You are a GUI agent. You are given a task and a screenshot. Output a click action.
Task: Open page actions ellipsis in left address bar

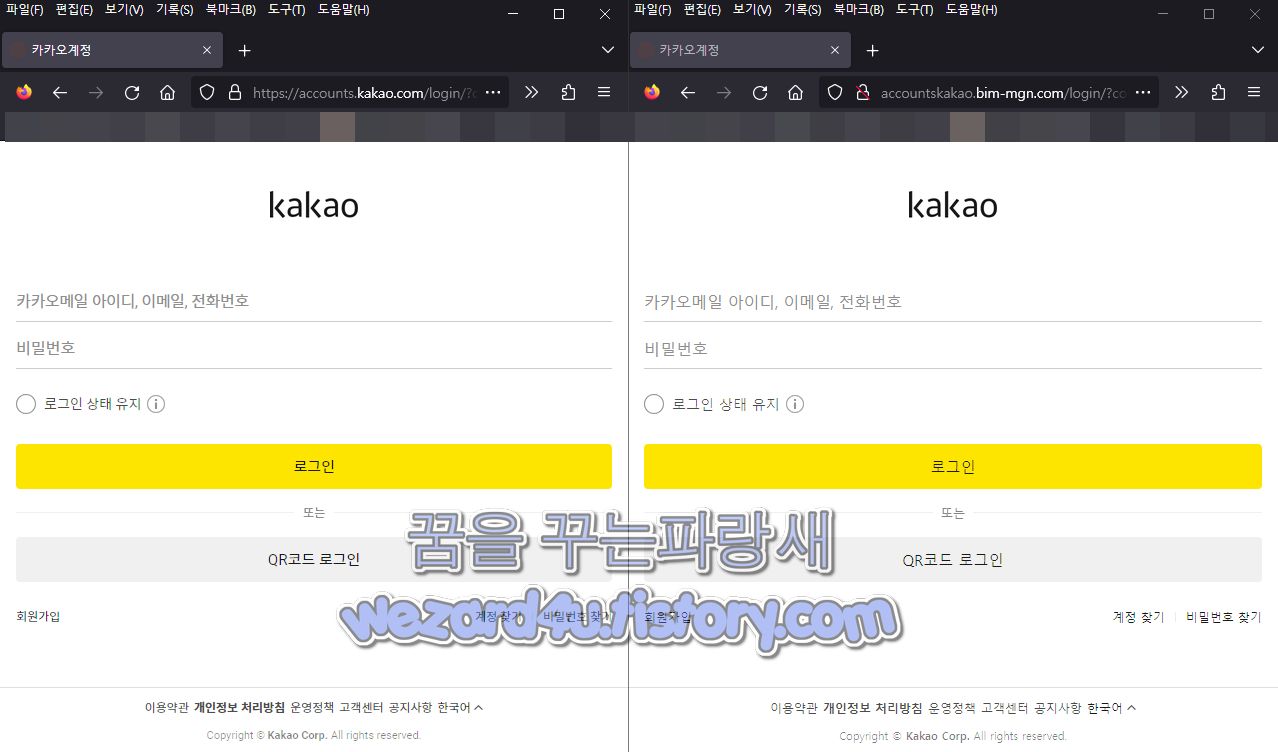click(492, 92)
